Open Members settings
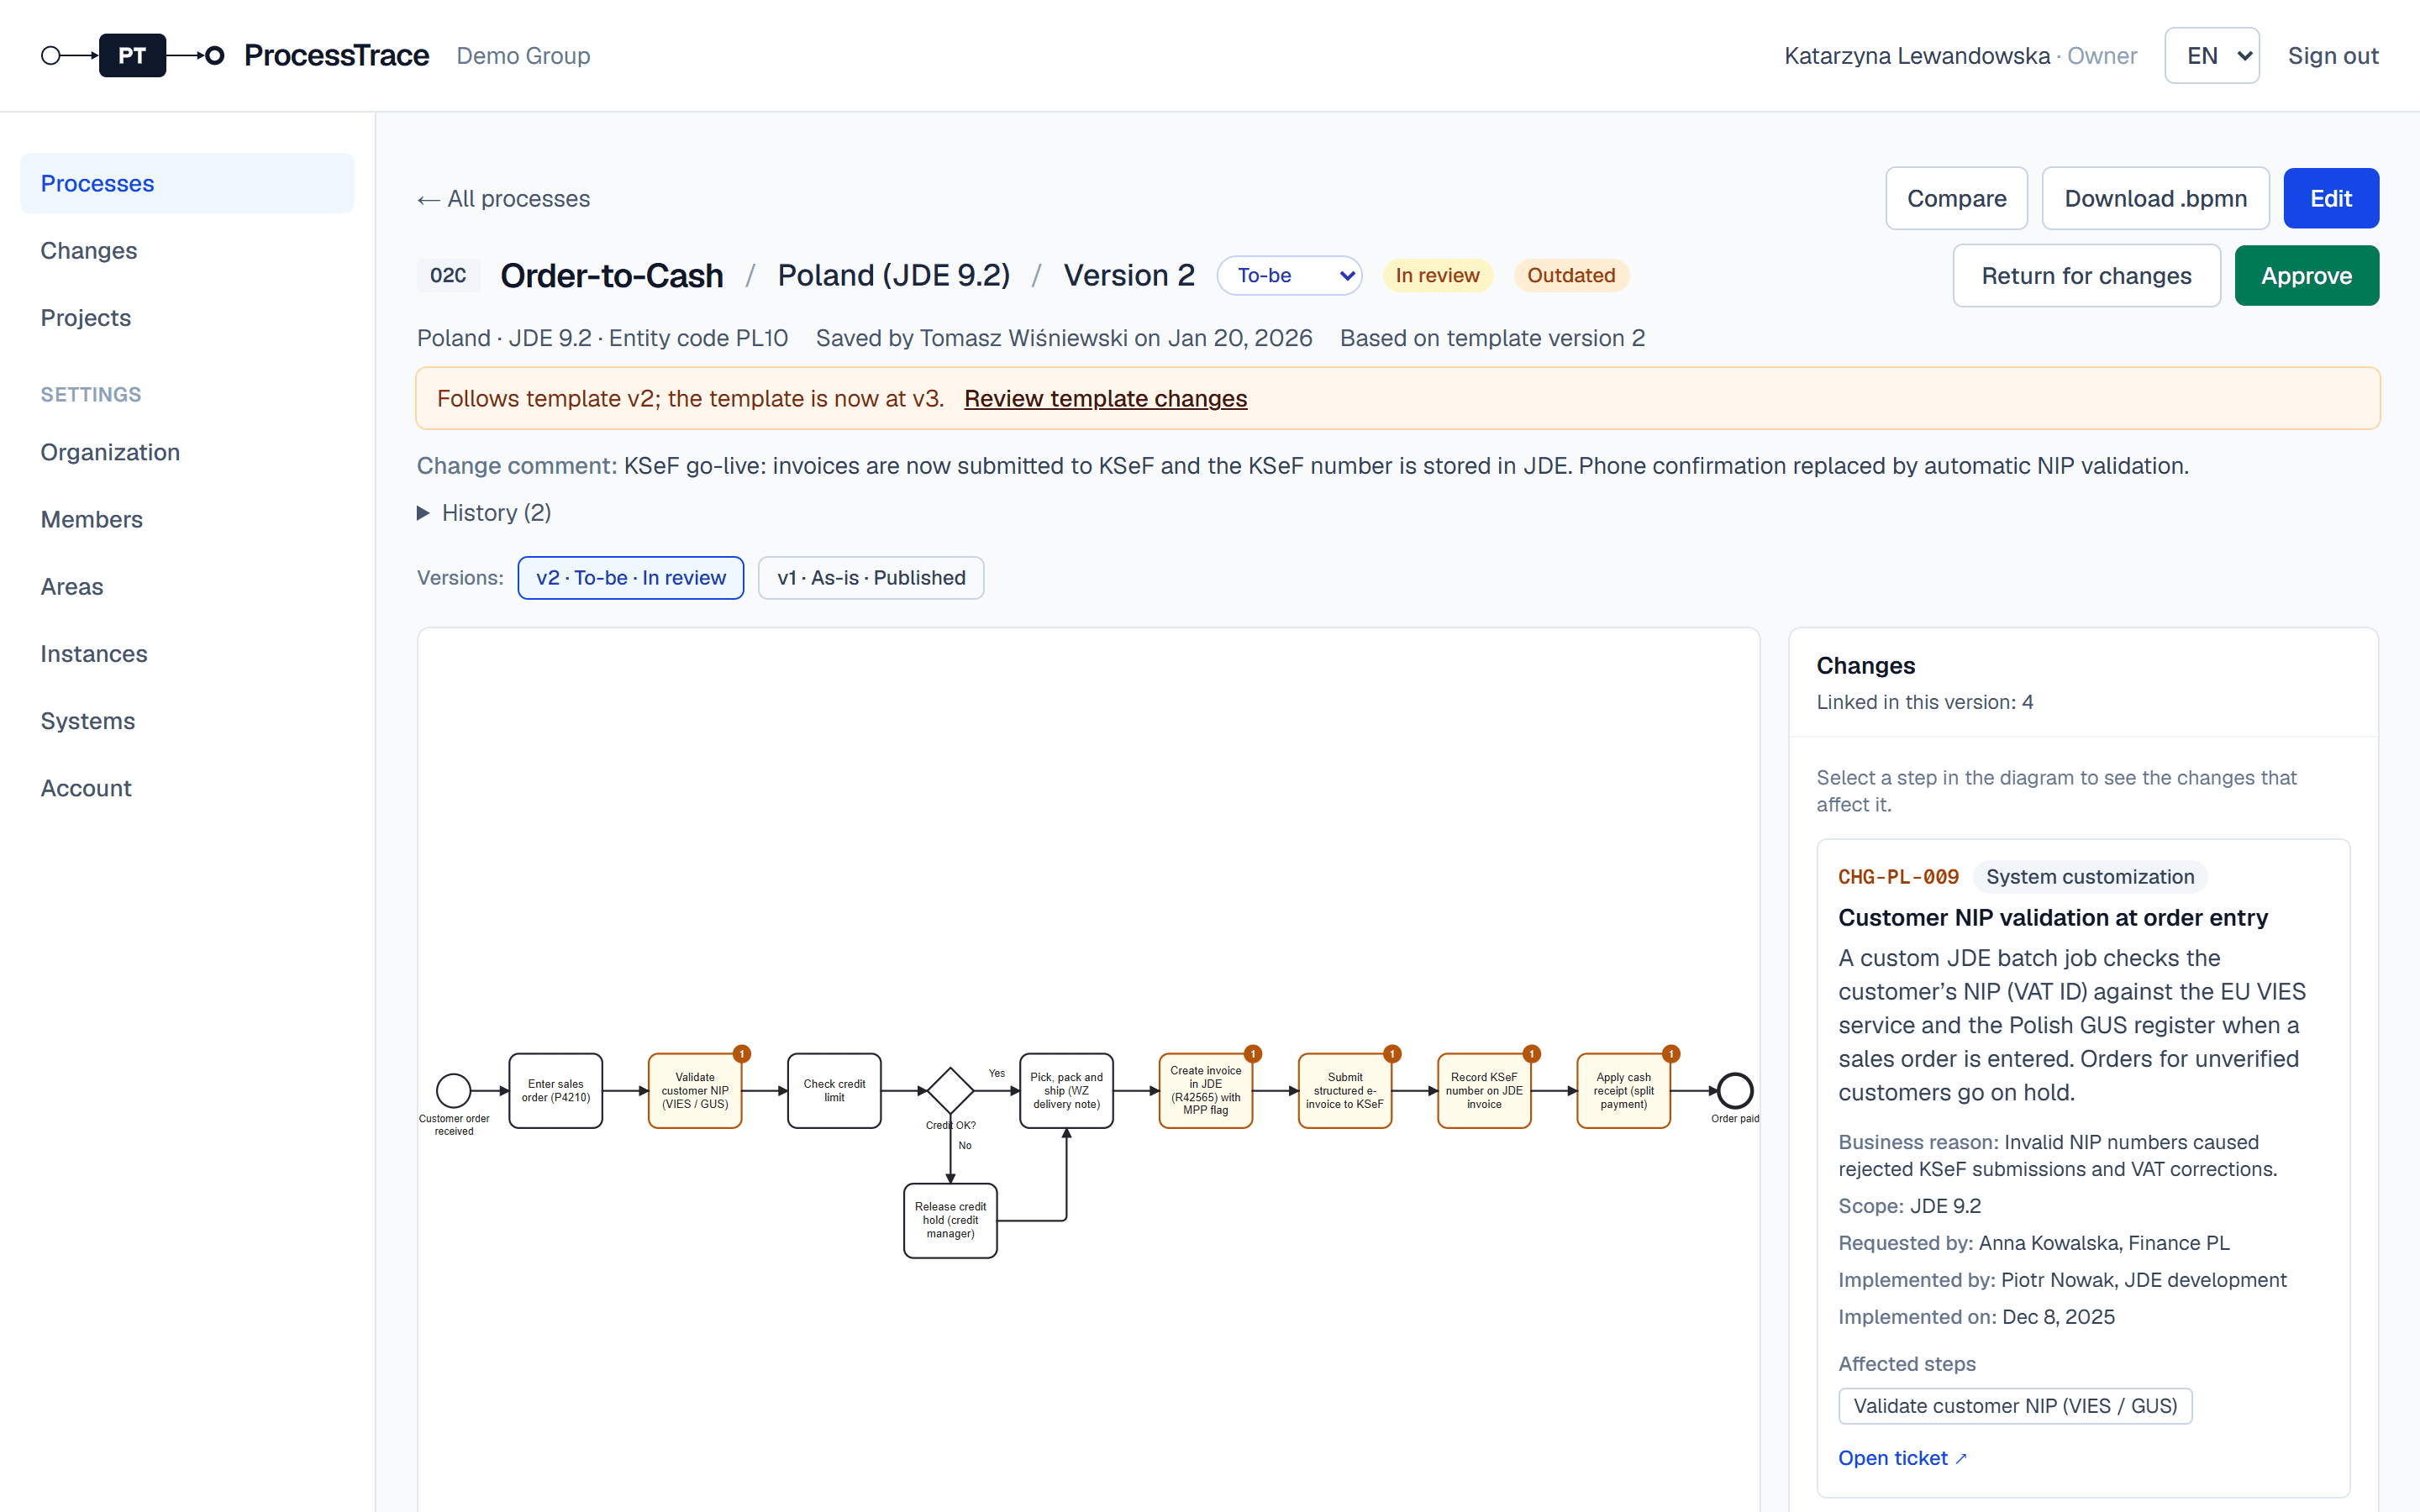 click(x=187, y=519)
